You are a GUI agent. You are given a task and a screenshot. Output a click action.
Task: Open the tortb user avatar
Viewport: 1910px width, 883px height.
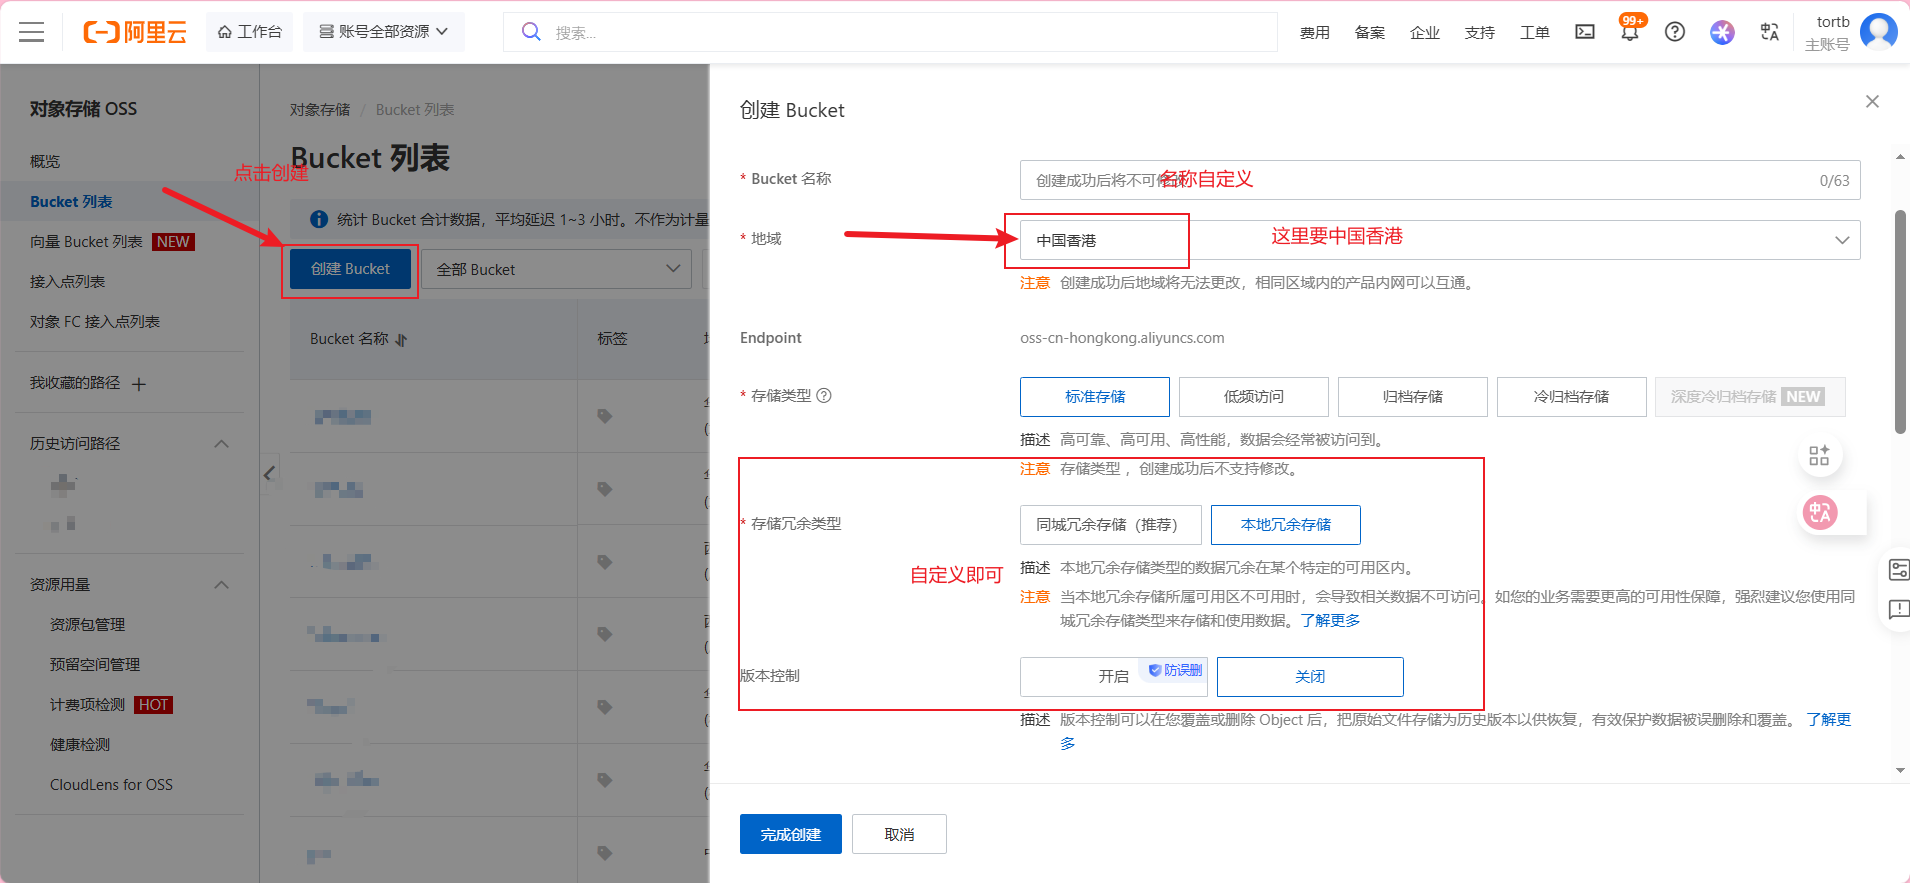[1878, 32]
